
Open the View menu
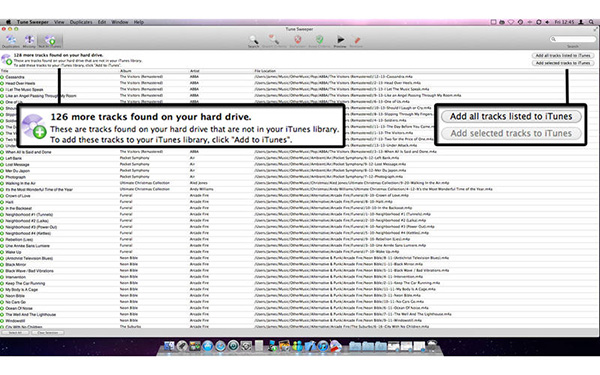coord(59,22)
